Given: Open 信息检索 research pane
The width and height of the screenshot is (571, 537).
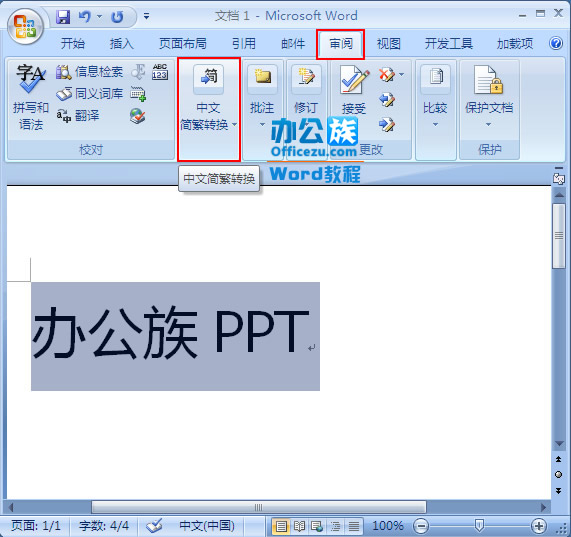Looking at the screenshot, I should tap(90, 72).
